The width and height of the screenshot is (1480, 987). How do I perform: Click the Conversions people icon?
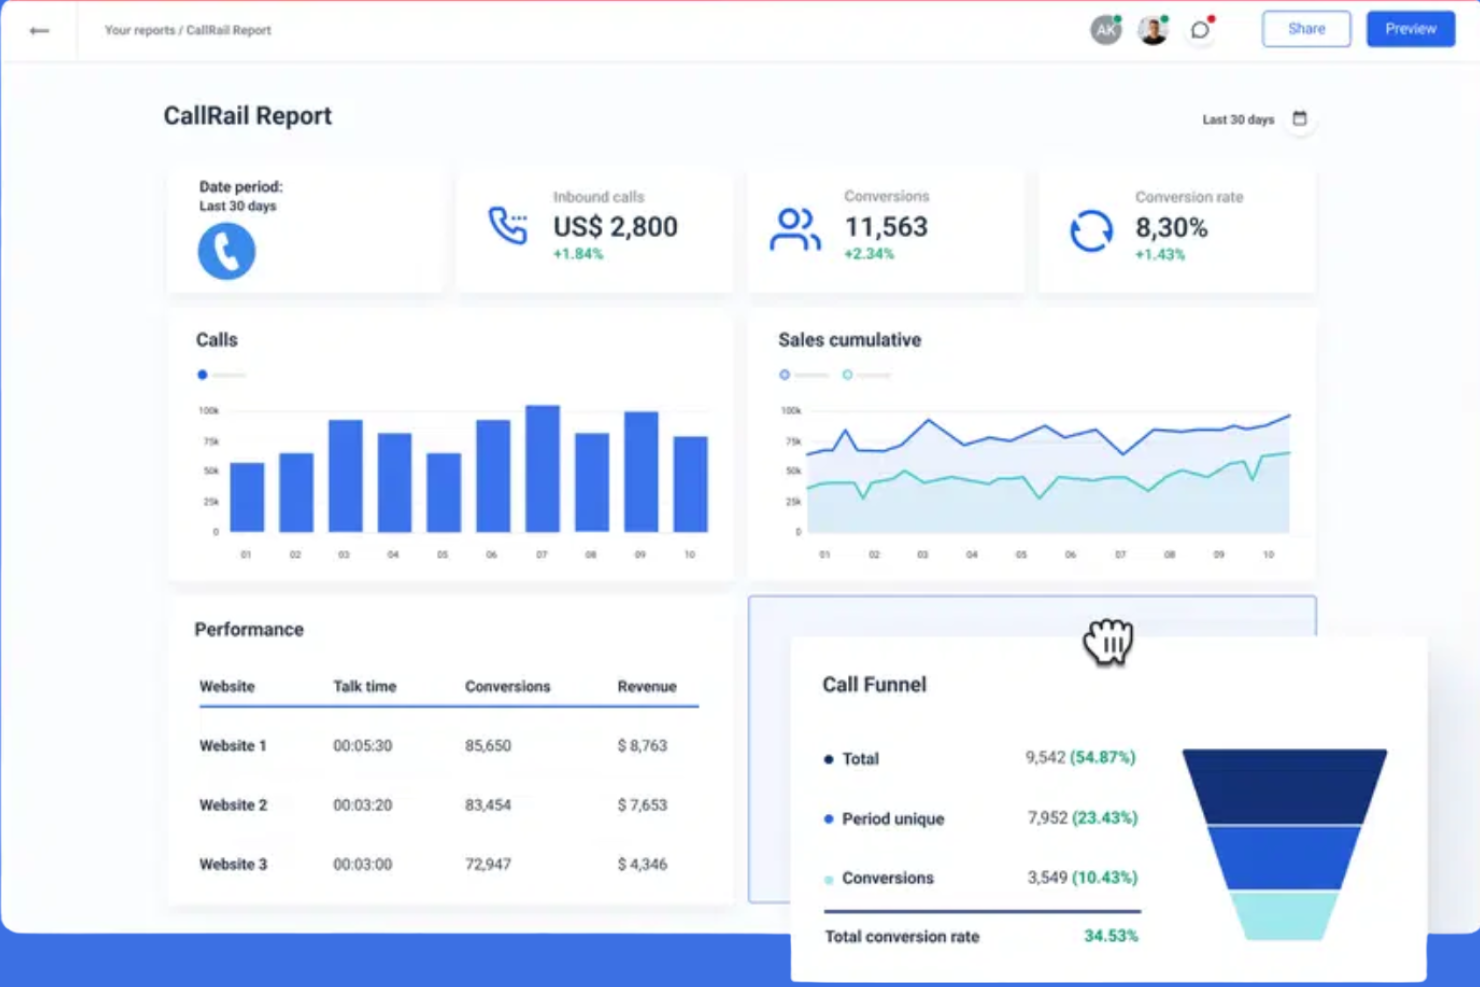(x=794, y=228)
